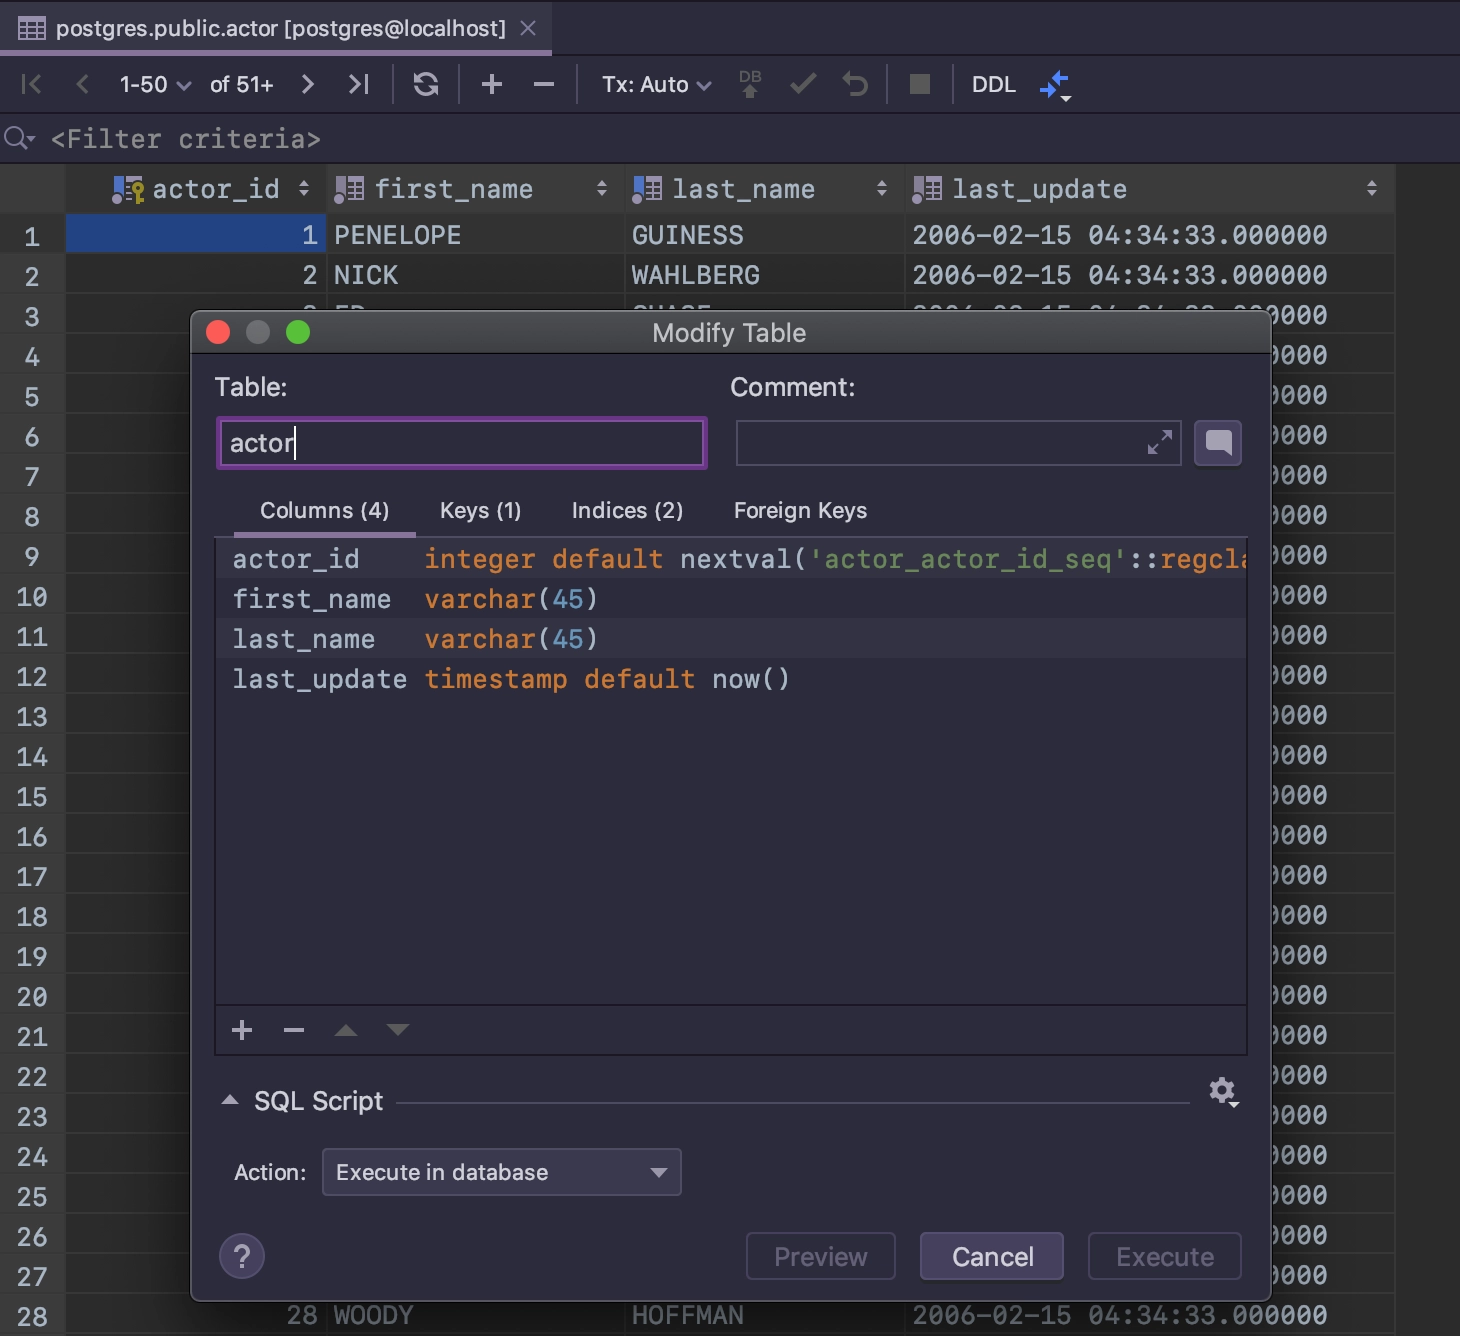Stop the running query
1460x1336 pixels.
point(920,84)
